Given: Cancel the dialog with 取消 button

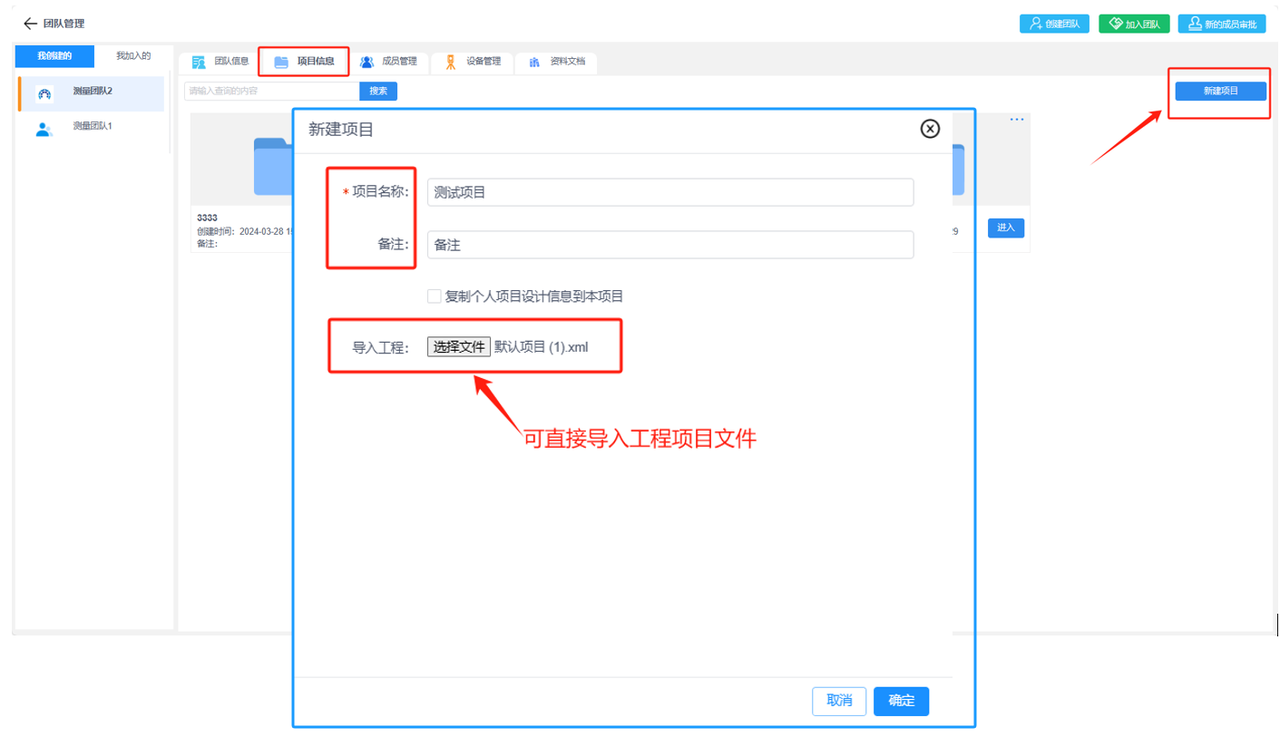Looking at the screenshot, I should click(x=839, y=701).
